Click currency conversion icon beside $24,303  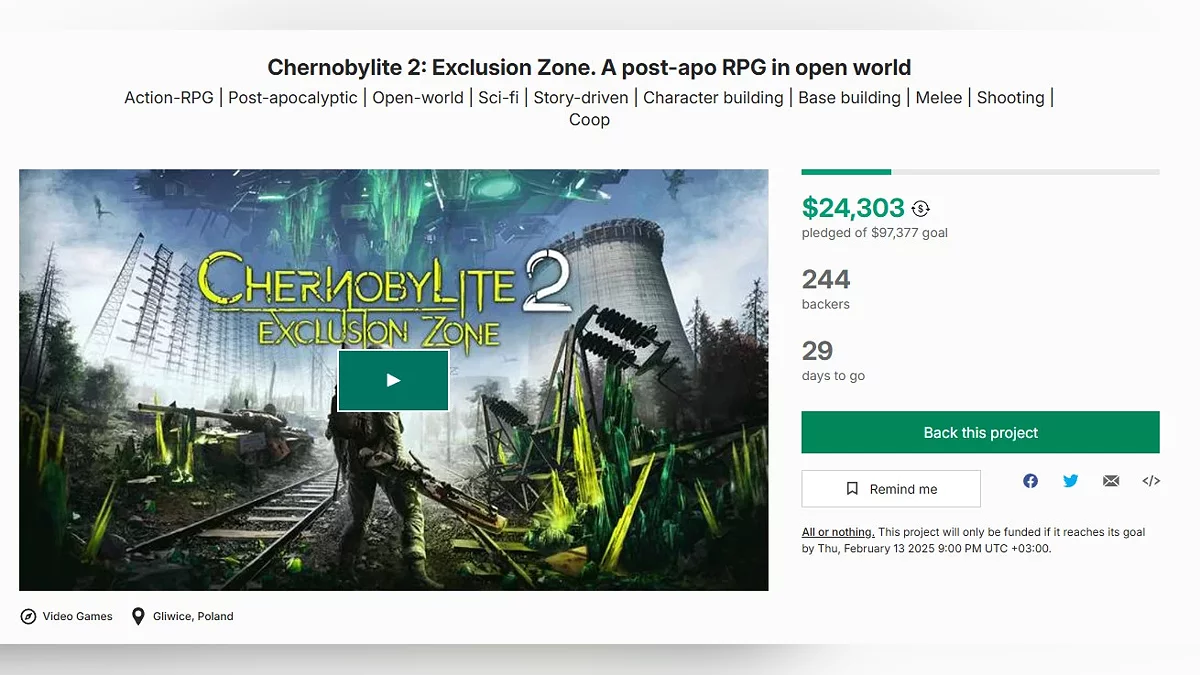[921, 208]
